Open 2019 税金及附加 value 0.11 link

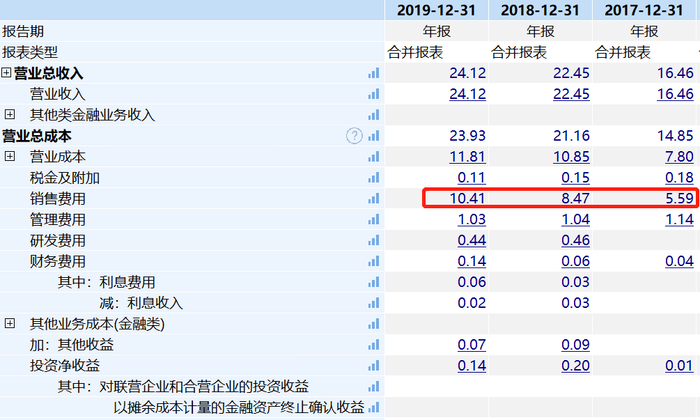point(471,178)
